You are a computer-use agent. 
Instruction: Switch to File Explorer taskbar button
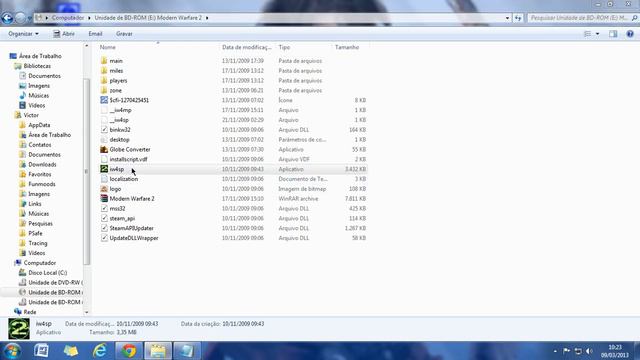click(x=158, y=351)
